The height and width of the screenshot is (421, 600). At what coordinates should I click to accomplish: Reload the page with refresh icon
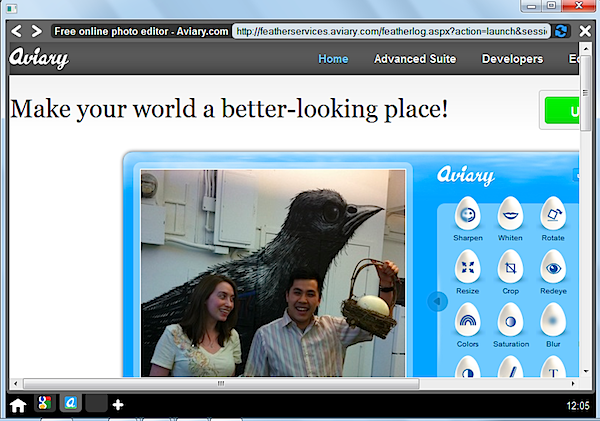561,31
